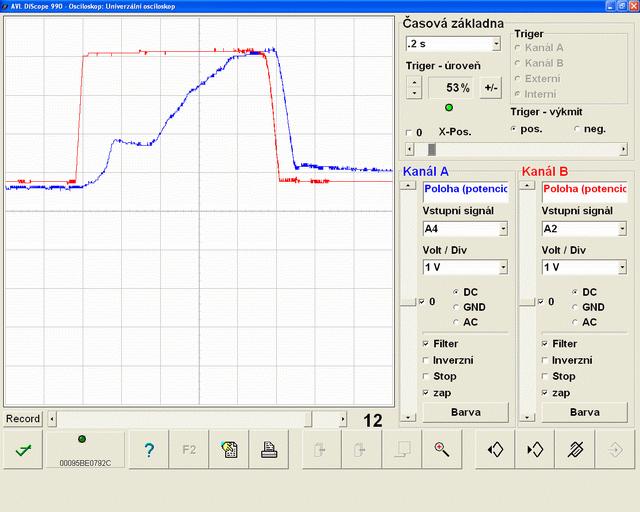Open help with the question mark icon

149,450
